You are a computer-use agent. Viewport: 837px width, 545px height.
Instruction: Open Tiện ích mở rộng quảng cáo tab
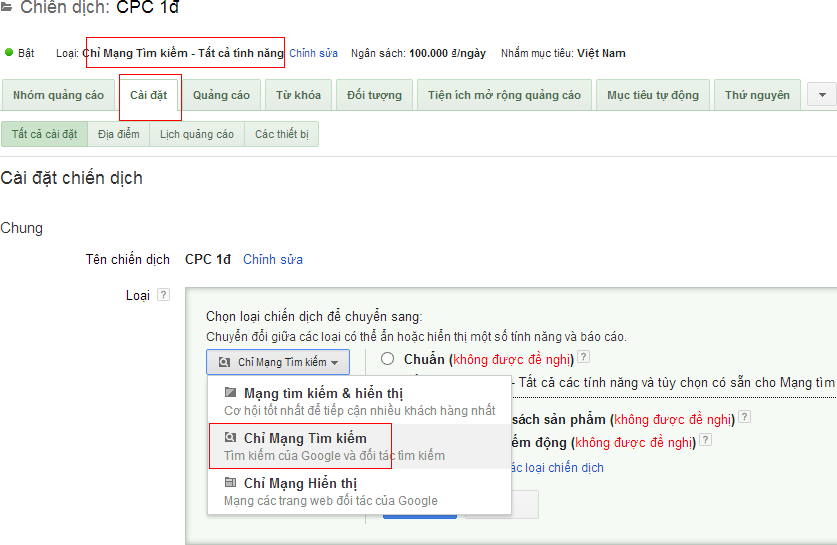click(504, 95)
